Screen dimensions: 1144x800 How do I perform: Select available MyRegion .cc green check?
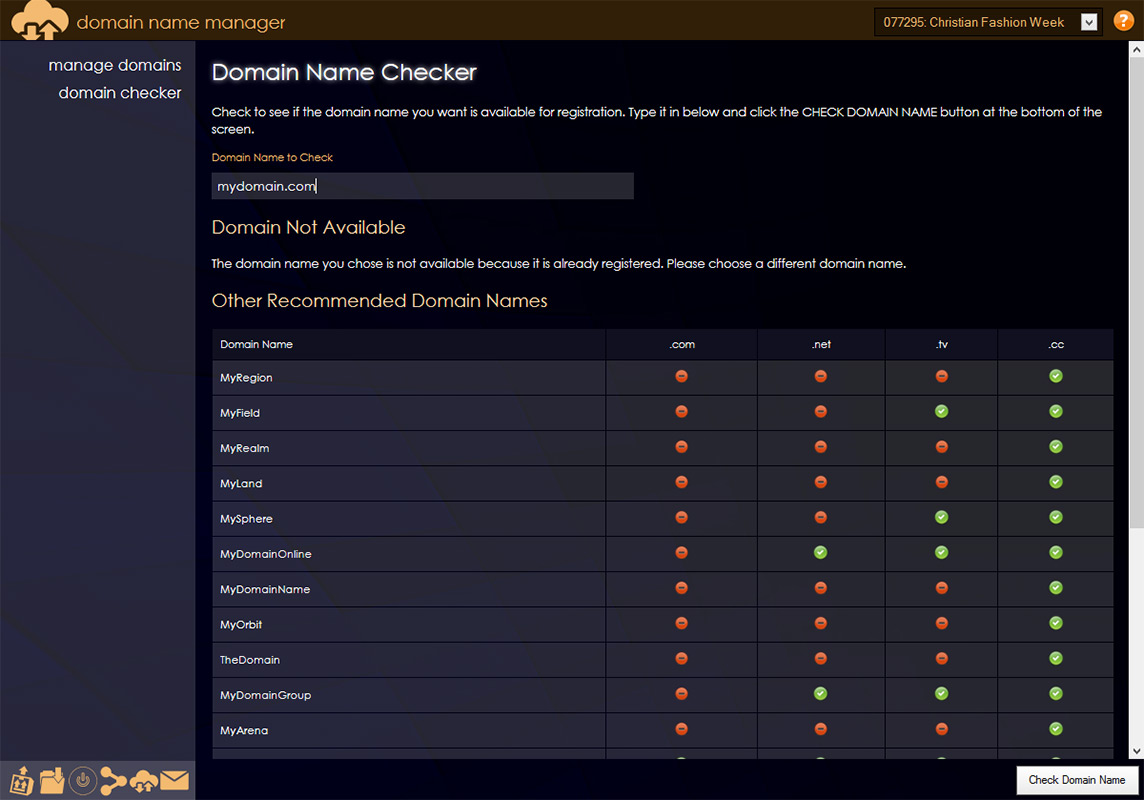pyautogui.click(x=1055, y=377)
